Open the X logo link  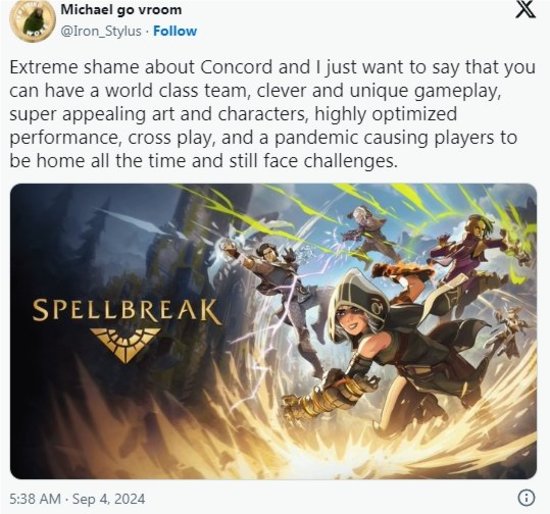[525, 10]
